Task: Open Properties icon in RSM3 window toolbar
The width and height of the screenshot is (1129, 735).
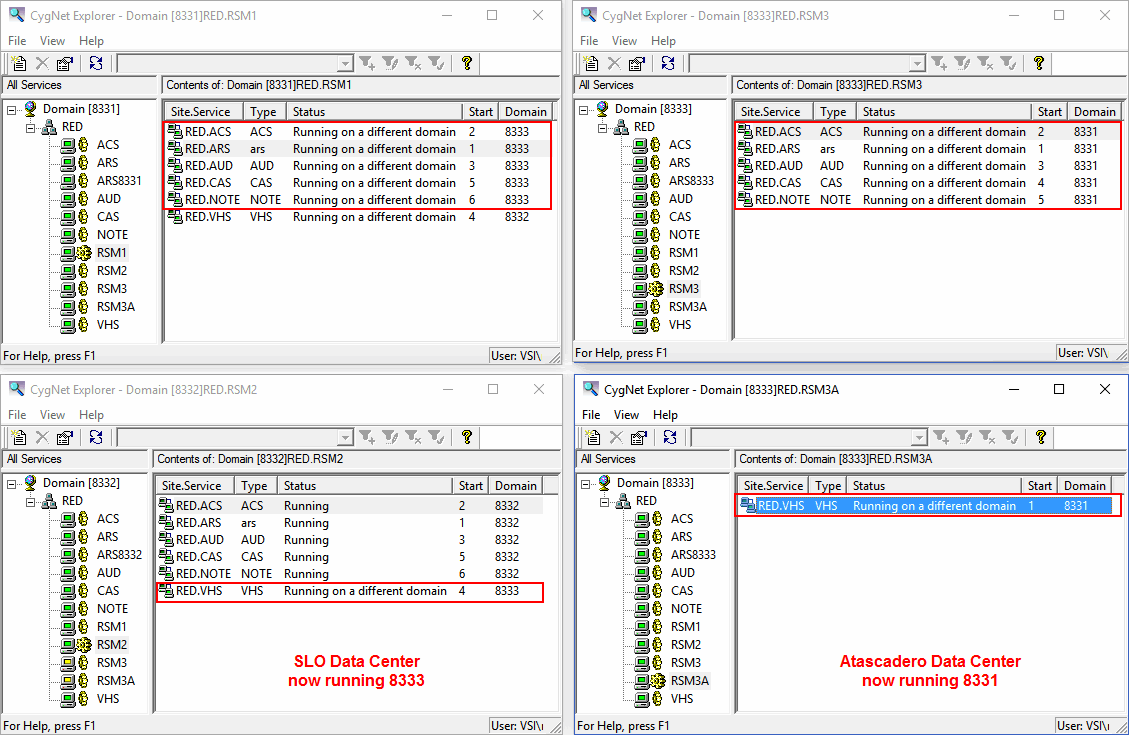Action: 637,63
